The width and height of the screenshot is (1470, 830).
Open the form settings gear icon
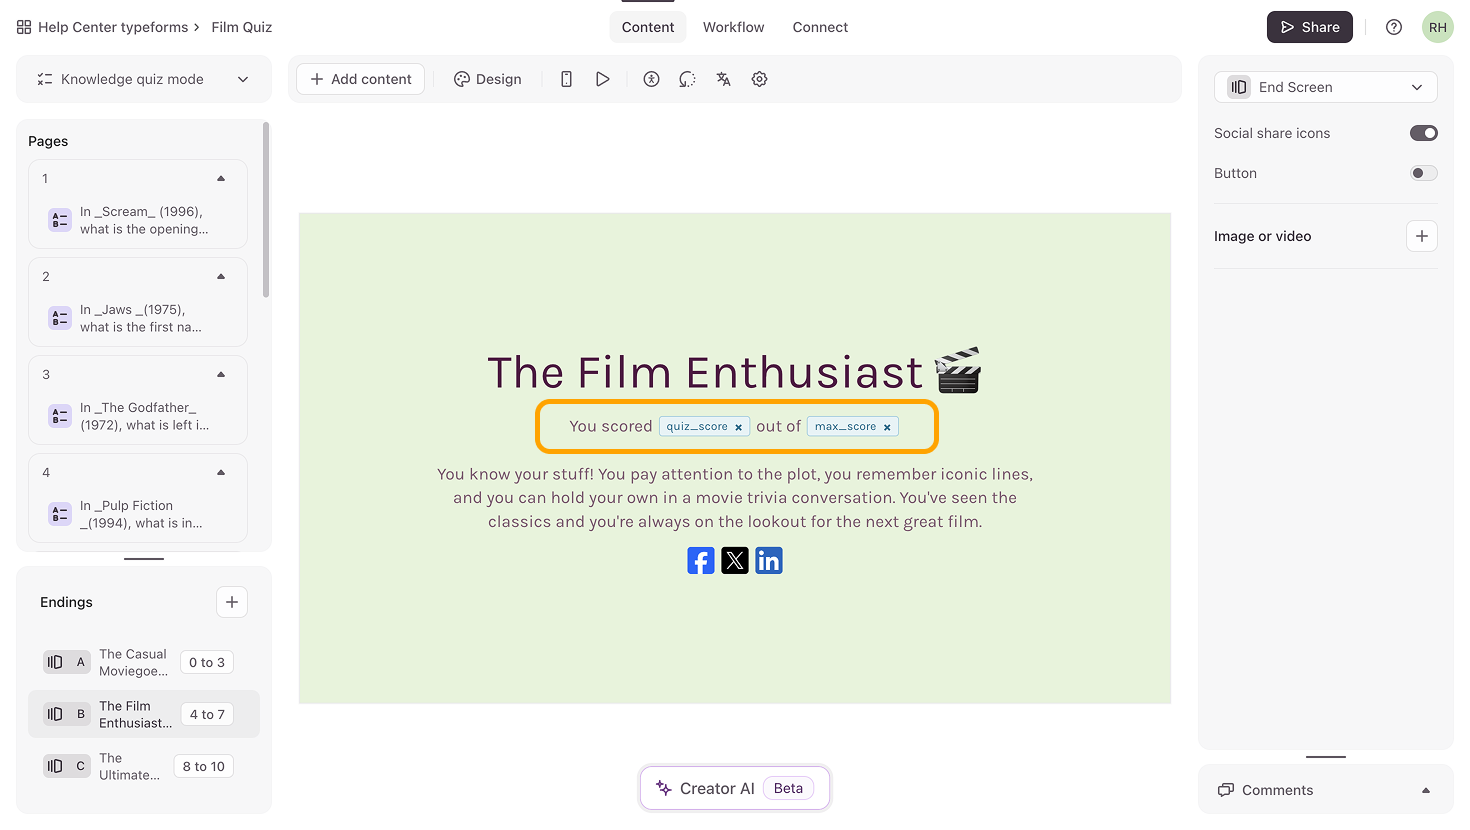(x=759, y=79)
